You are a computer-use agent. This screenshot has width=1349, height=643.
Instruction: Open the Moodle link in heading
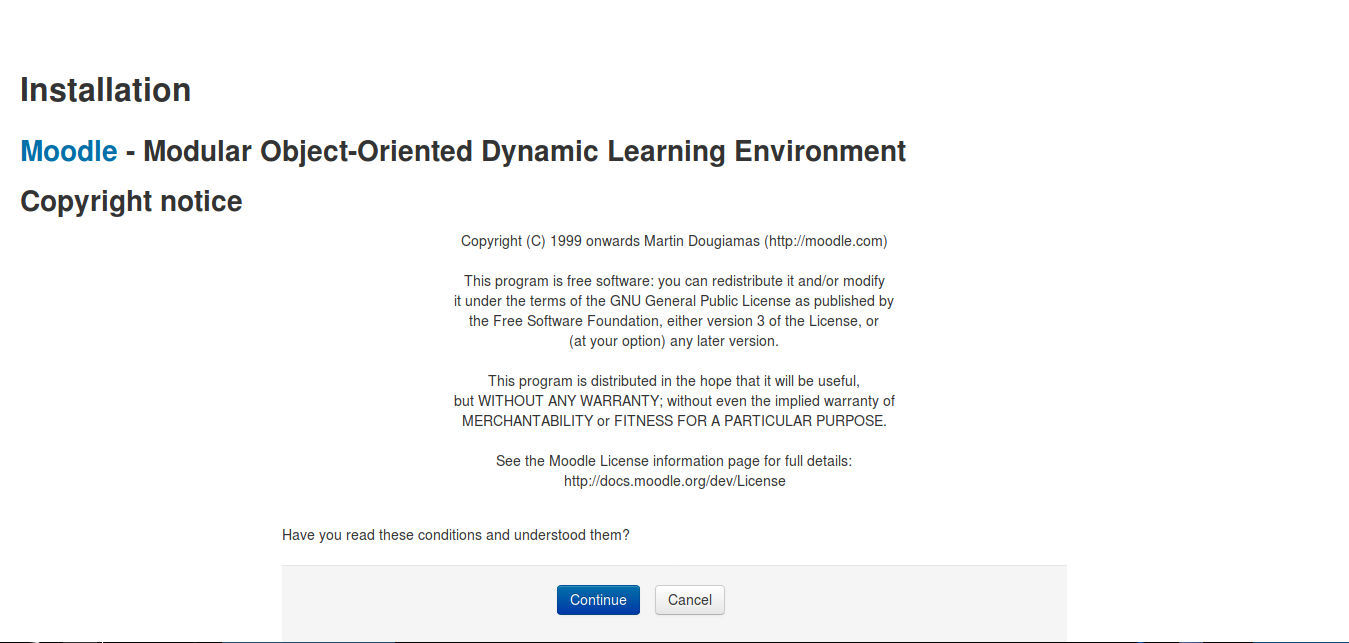(x=69, y=151)
